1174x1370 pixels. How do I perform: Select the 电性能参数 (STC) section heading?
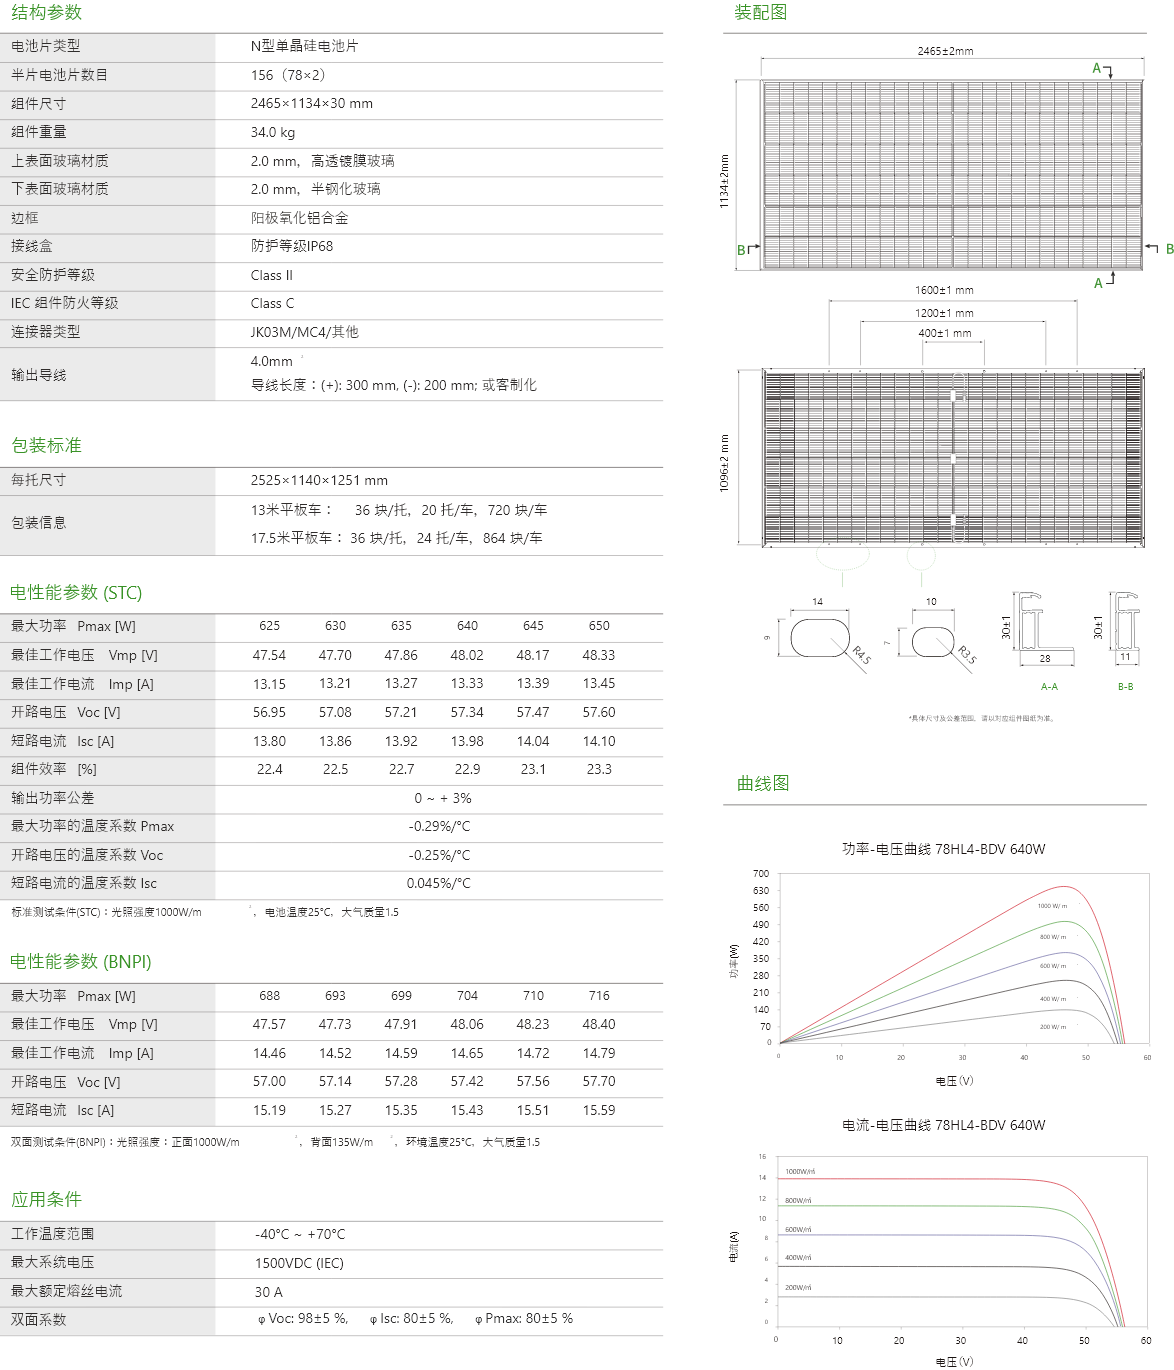pos(76,592)
